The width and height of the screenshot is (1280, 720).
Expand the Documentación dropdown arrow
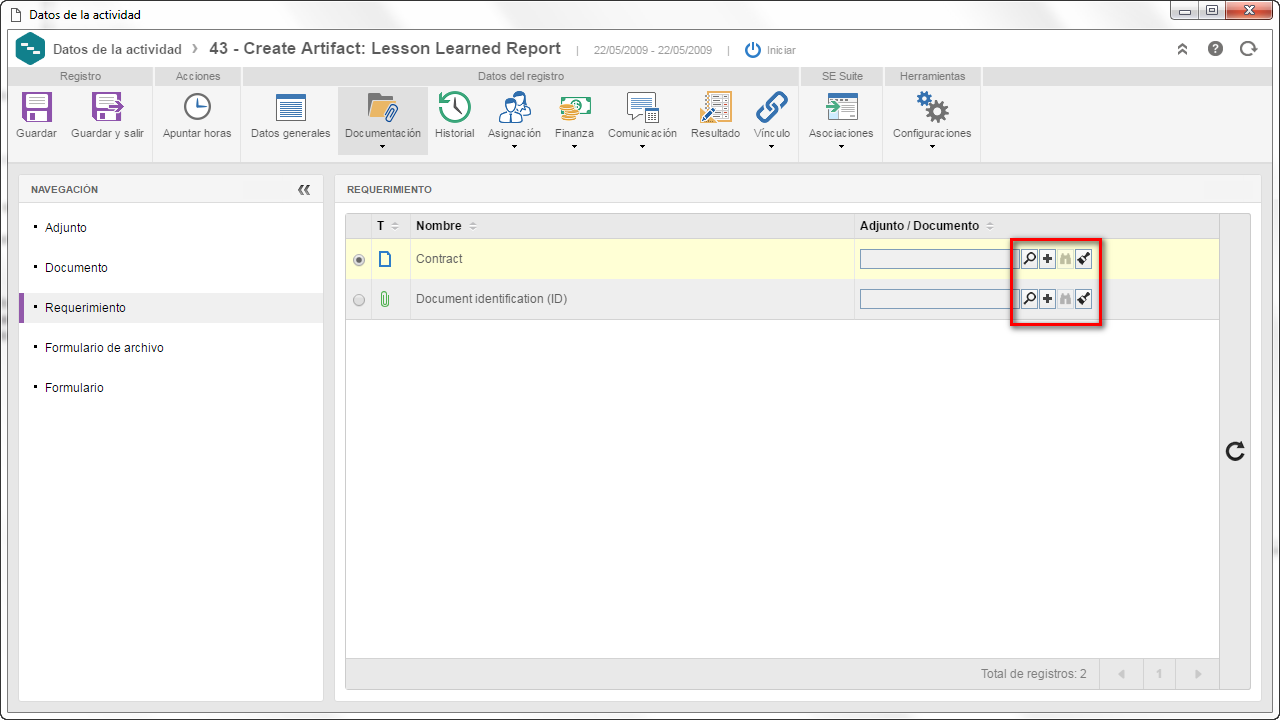click(383, 146)
